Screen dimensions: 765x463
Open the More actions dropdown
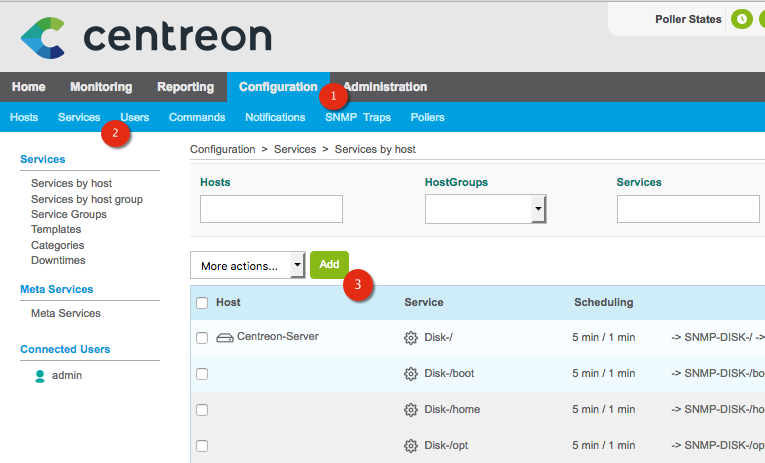[x=247, y=265]
